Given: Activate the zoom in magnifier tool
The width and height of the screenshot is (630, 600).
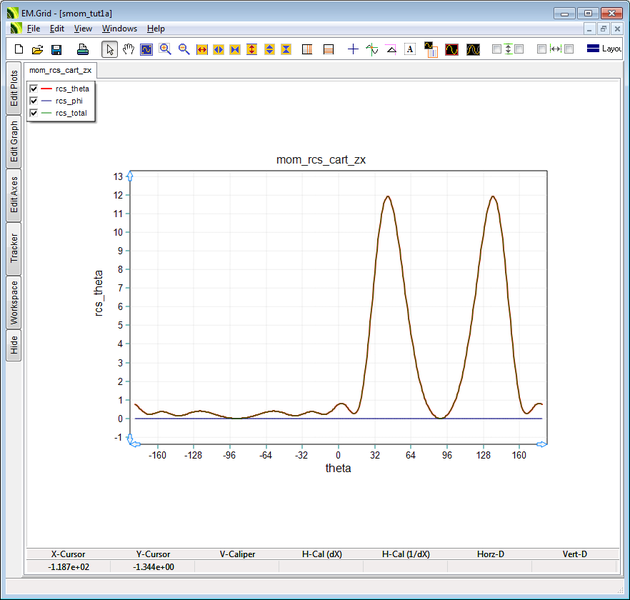Looking at the screenshot, I should point(165,49).
